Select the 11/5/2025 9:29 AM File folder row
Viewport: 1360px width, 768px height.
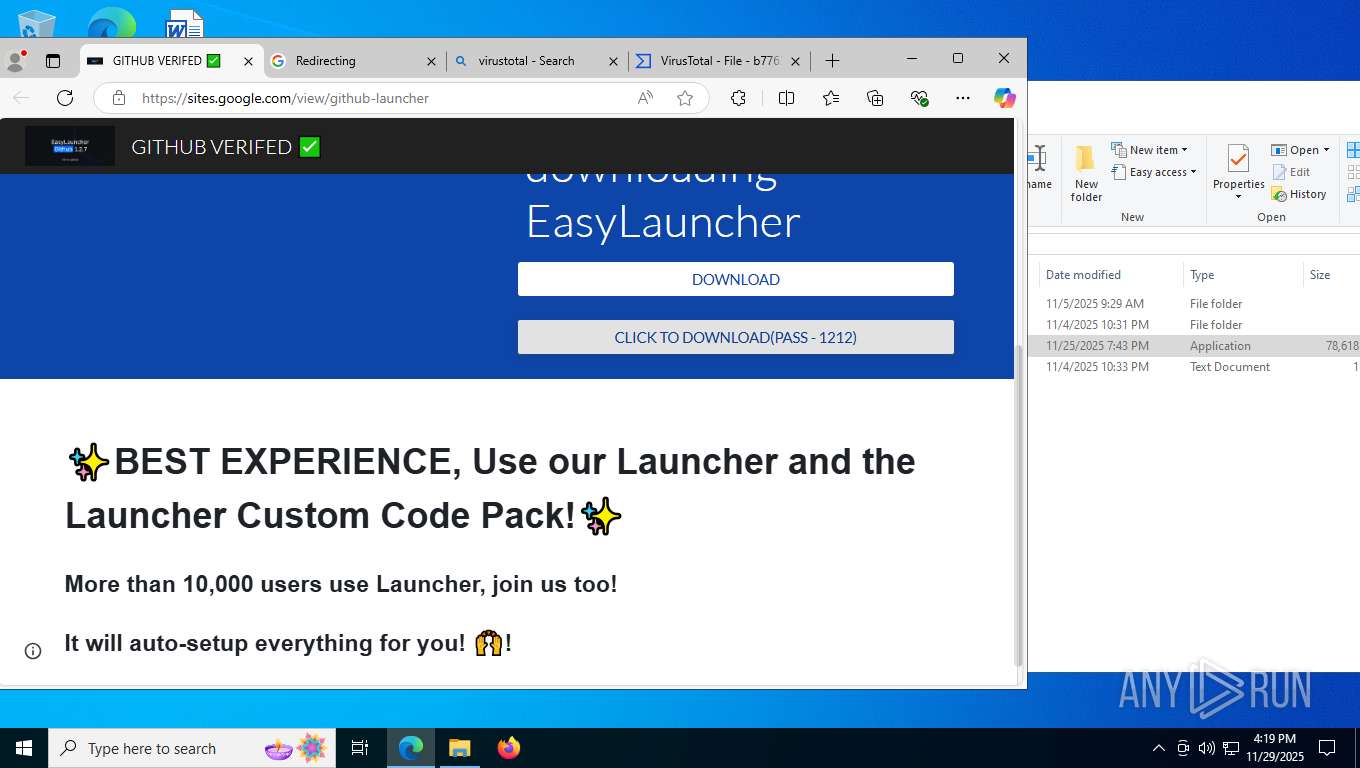(1194, 304)
